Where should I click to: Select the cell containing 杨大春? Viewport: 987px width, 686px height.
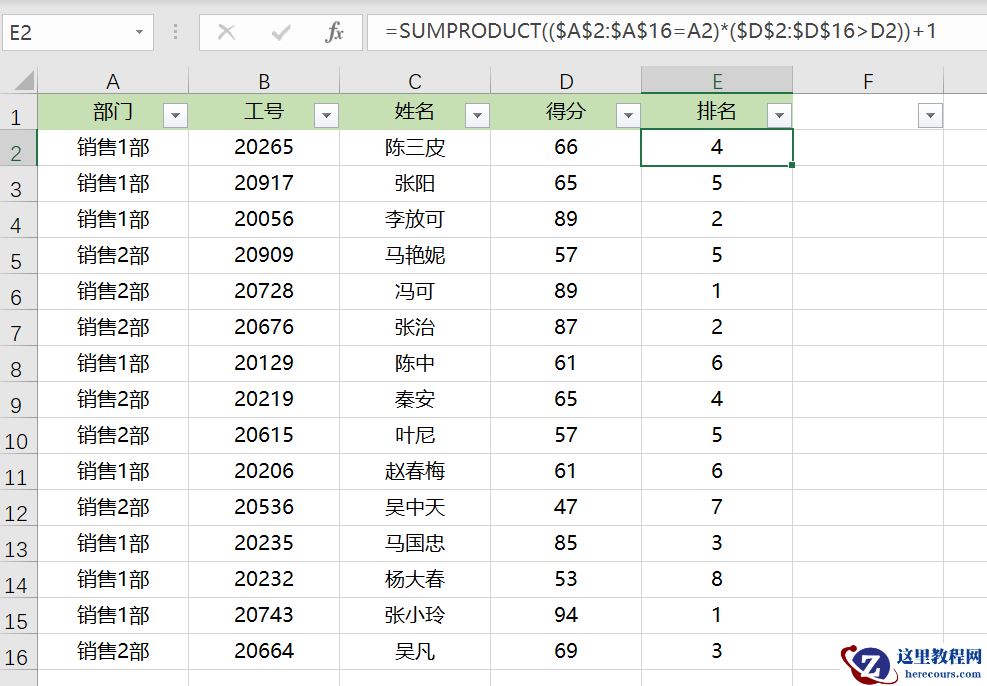point(415,579)
